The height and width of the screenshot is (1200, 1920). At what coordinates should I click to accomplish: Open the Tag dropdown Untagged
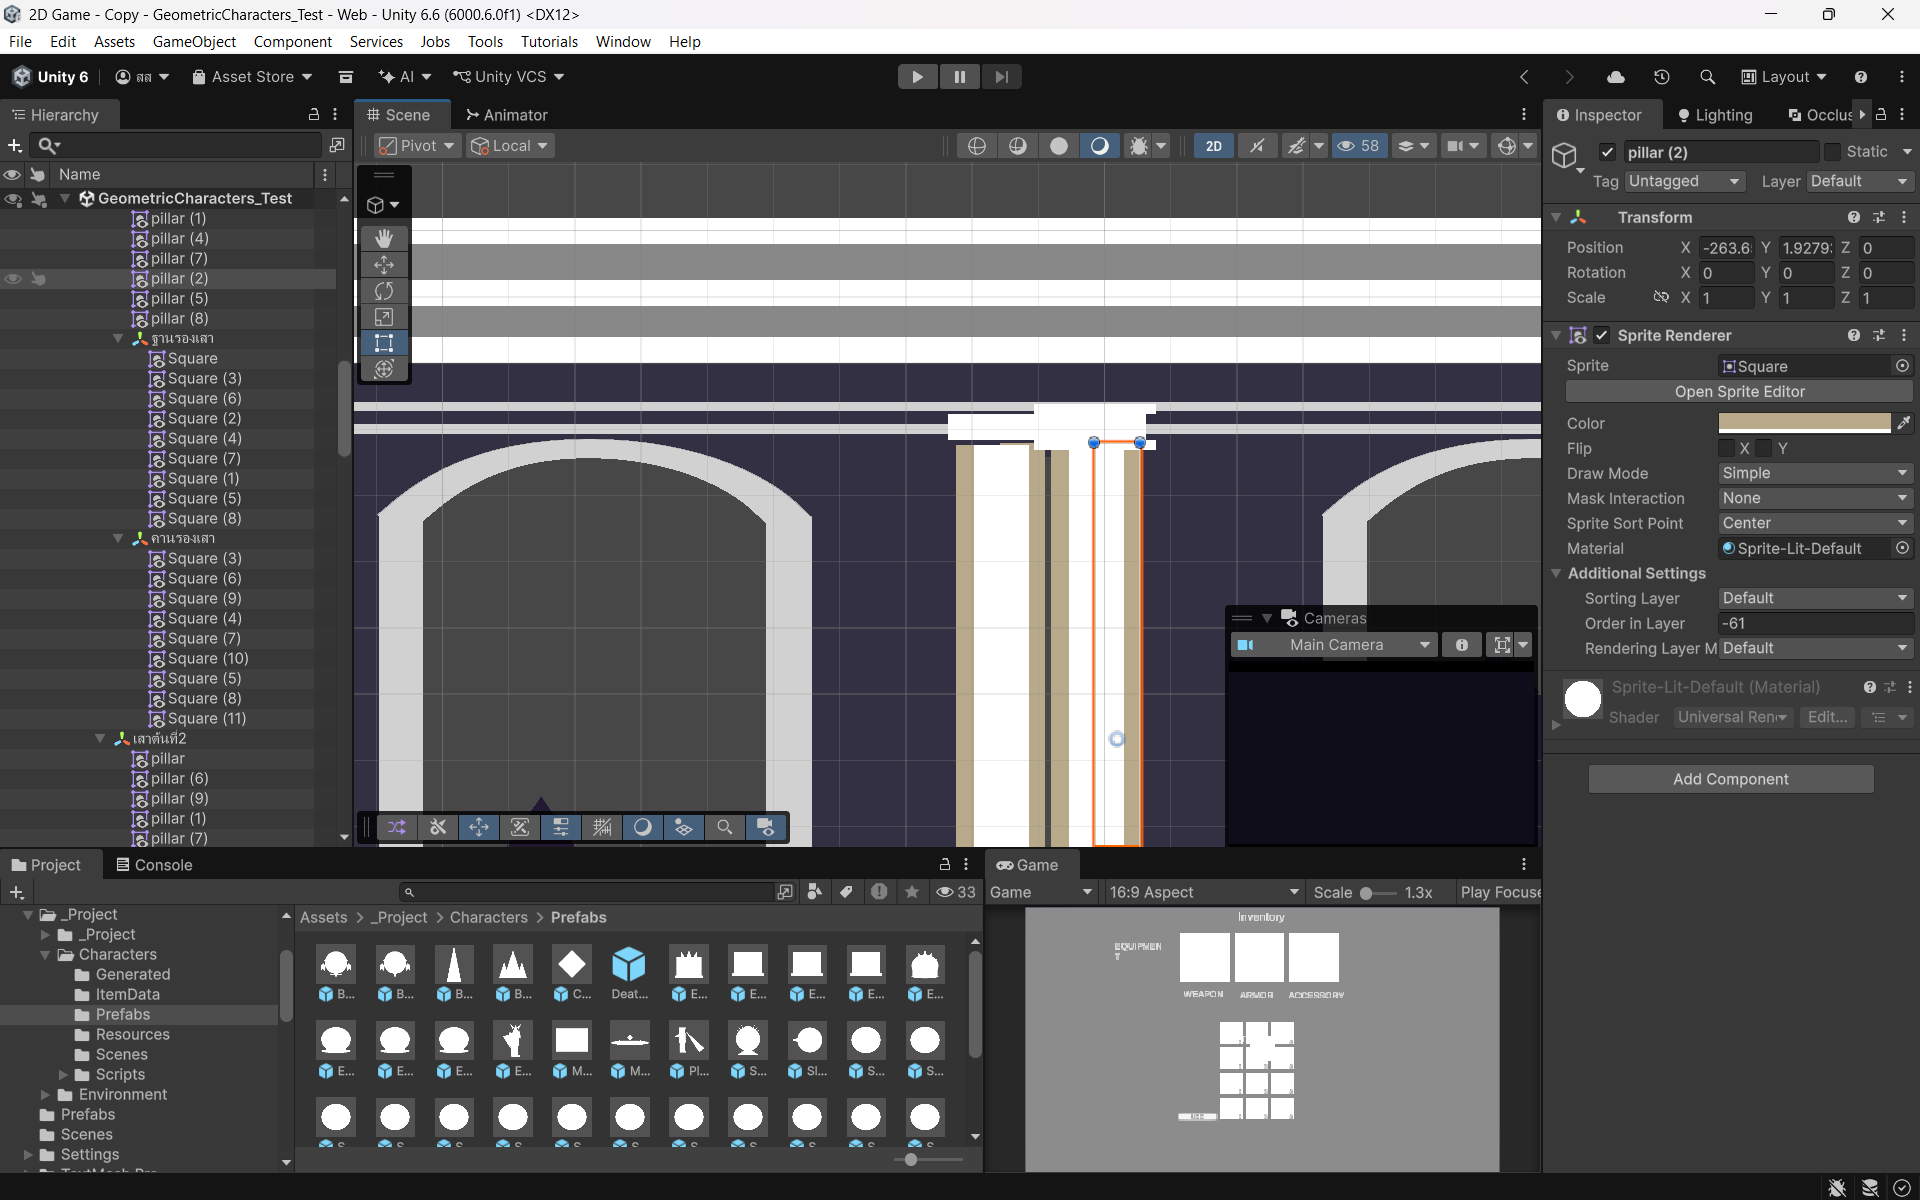(x=1684, y=181)
